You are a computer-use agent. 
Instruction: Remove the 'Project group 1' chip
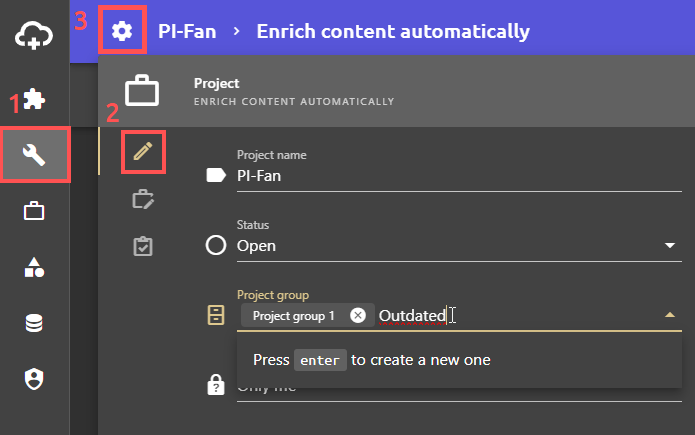pos(358,316)
